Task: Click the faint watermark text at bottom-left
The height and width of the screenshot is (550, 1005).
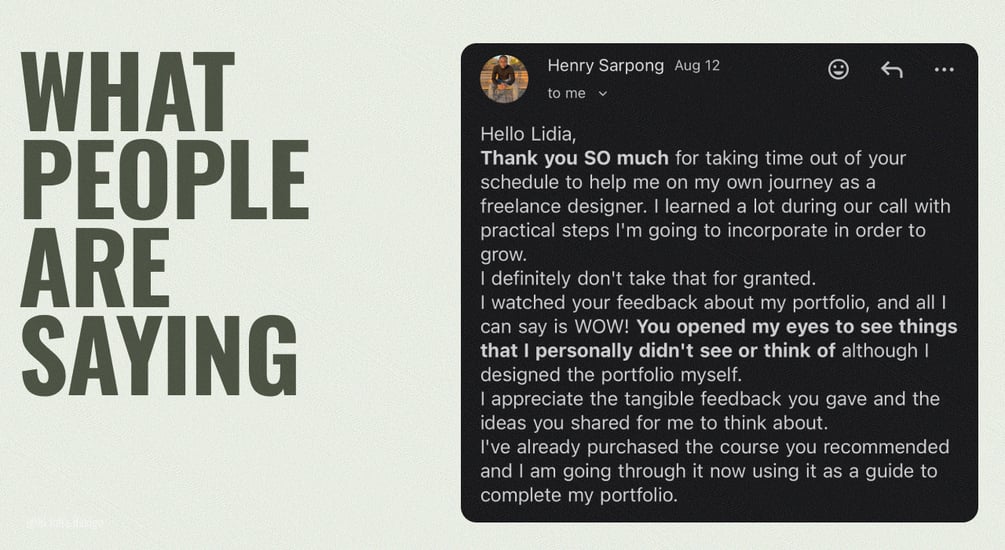Action: pos(65,523)
